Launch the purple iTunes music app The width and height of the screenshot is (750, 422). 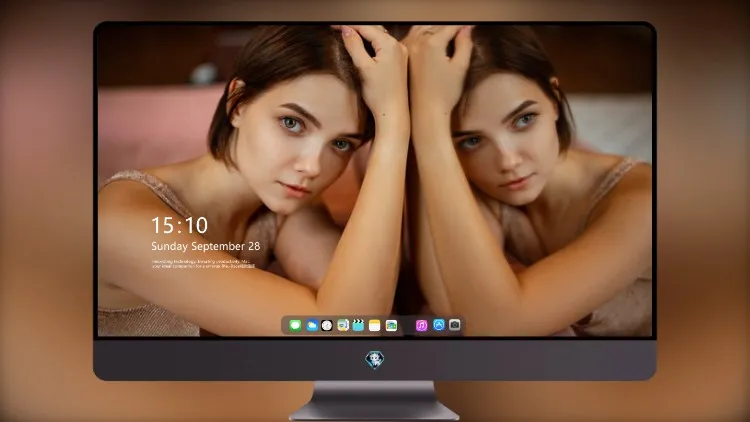tap(421, 326)
